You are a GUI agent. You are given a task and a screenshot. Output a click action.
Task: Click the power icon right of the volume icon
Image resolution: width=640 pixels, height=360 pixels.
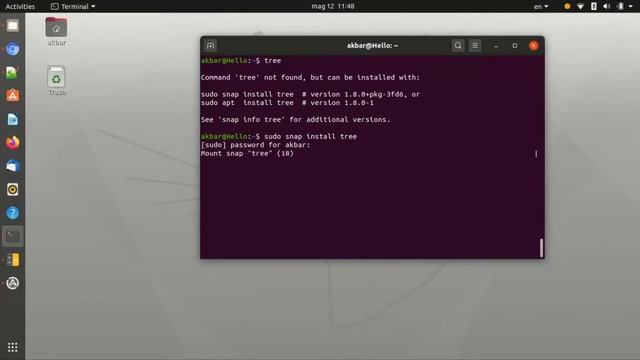(620, 6)
